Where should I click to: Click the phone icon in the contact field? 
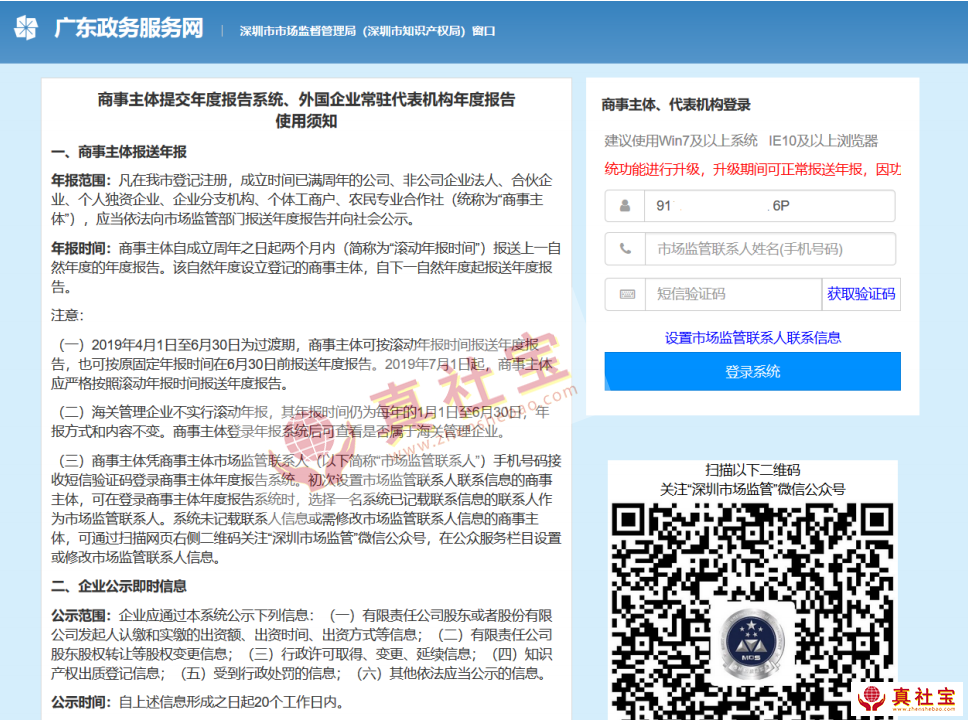[x=625, y=249]
